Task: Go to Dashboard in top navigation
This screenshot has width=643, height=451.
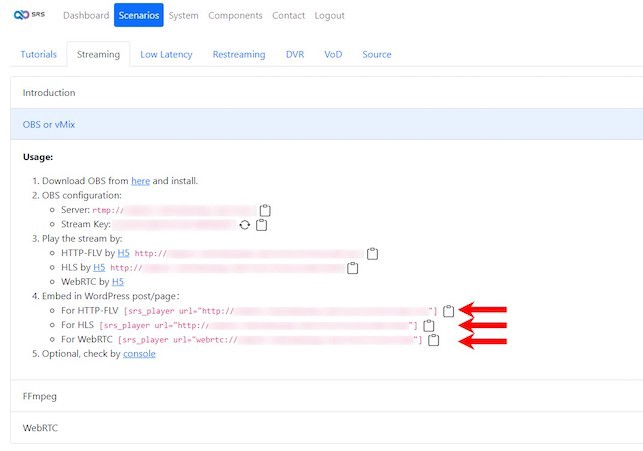Action: [x=86, y=16]
